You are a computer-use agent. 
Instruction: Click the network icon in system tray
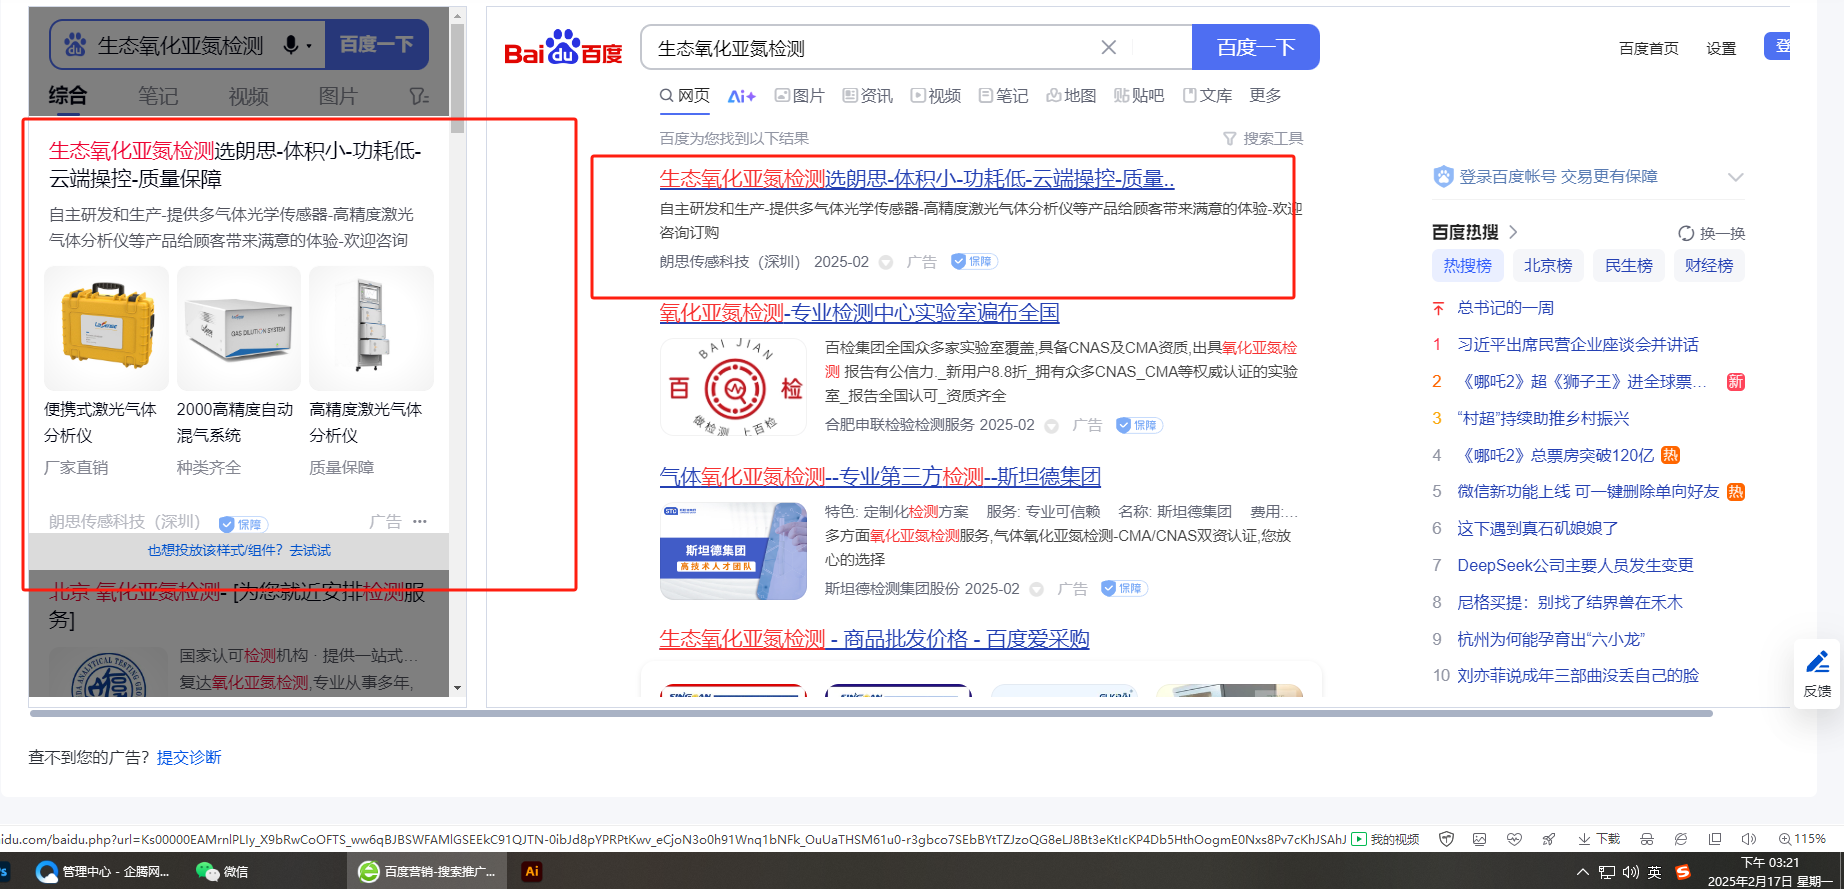click(1607, 872)
